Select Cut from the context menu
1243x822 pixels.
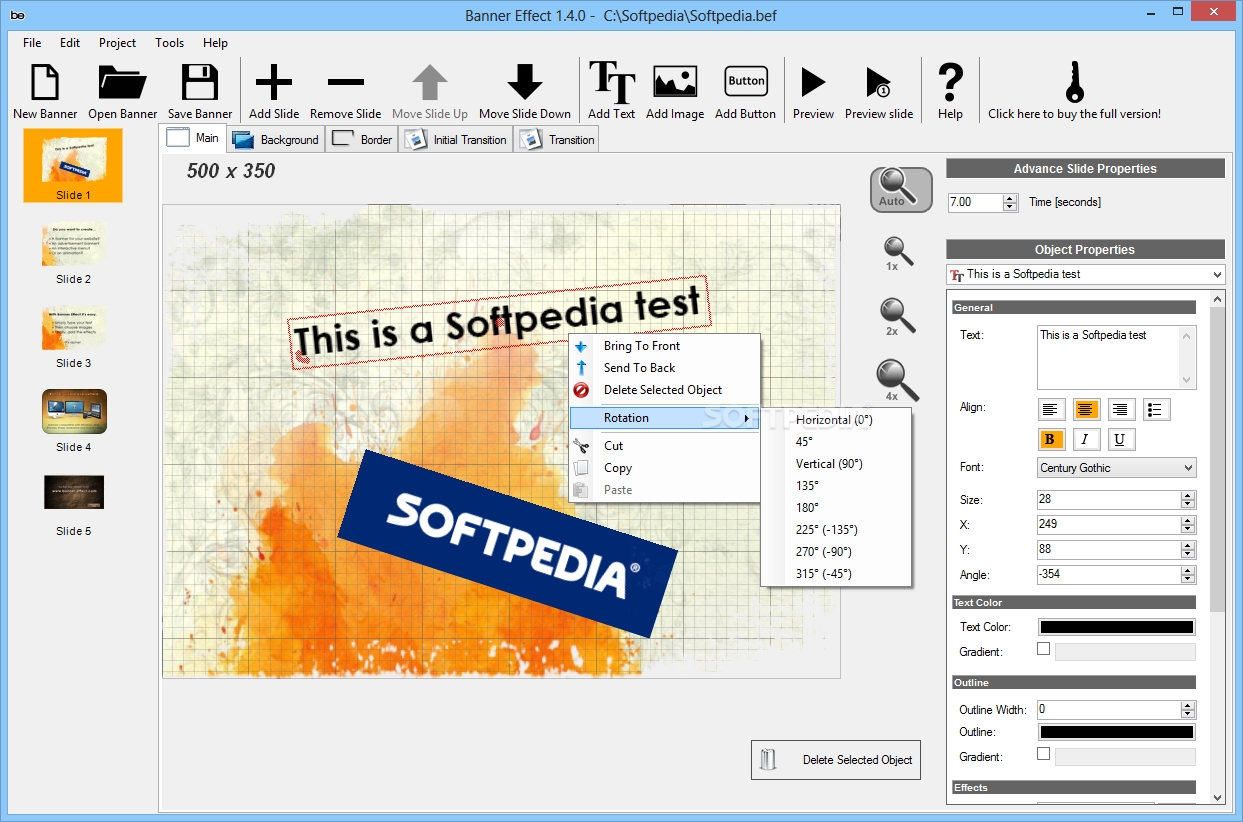click(x=665, y=446)
